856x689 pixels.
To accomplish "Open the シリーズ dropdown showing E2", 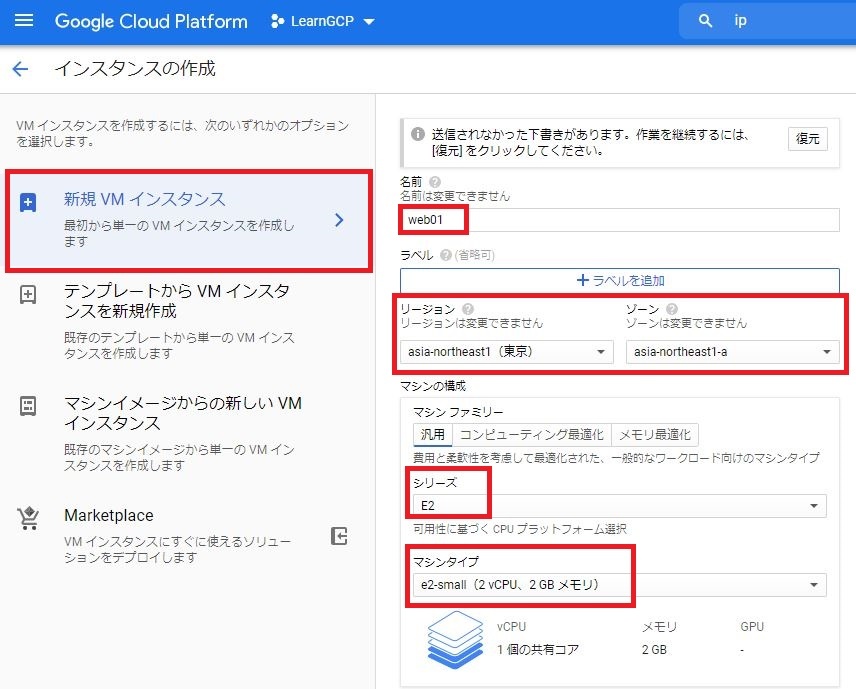I will (620, 506).
